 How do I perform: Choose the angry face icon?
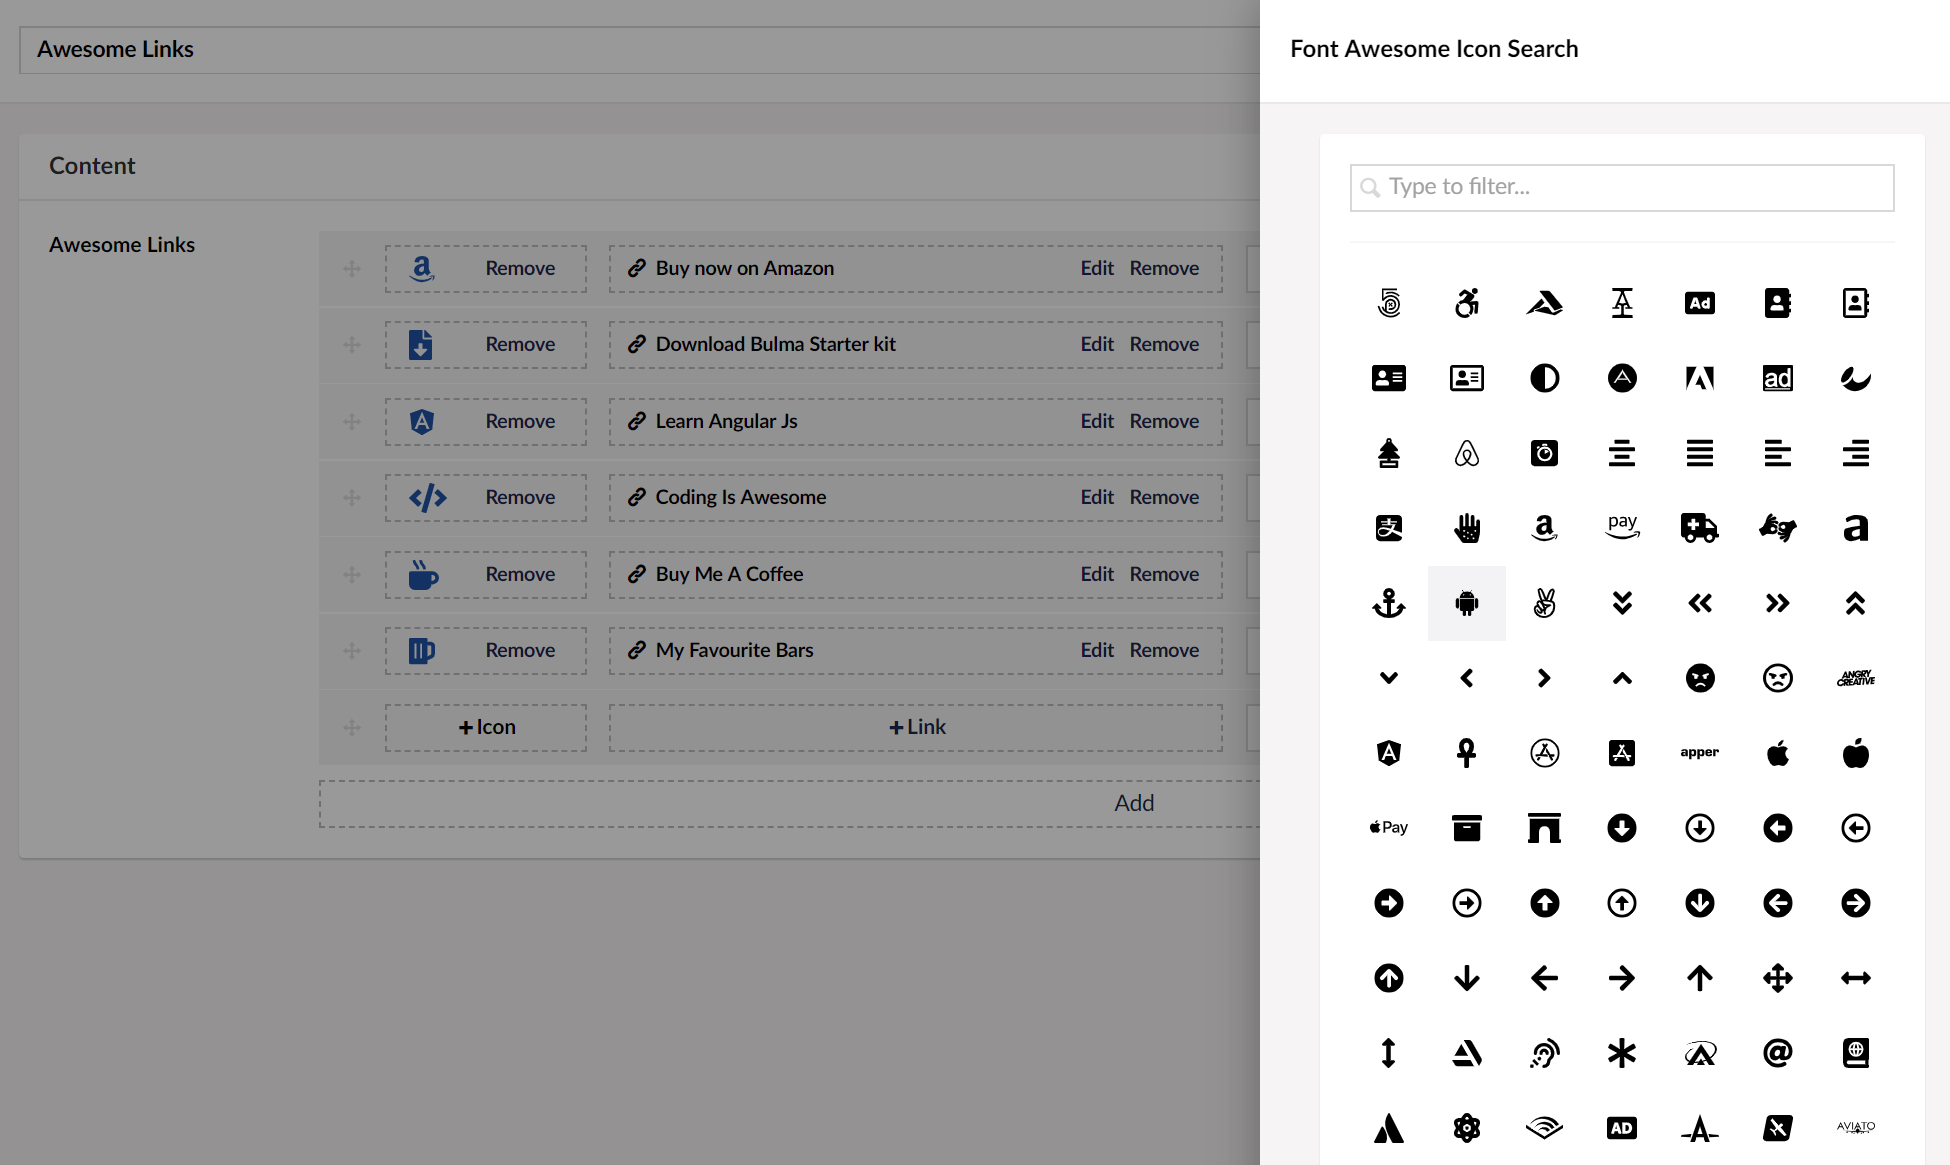click(1699, 678)
